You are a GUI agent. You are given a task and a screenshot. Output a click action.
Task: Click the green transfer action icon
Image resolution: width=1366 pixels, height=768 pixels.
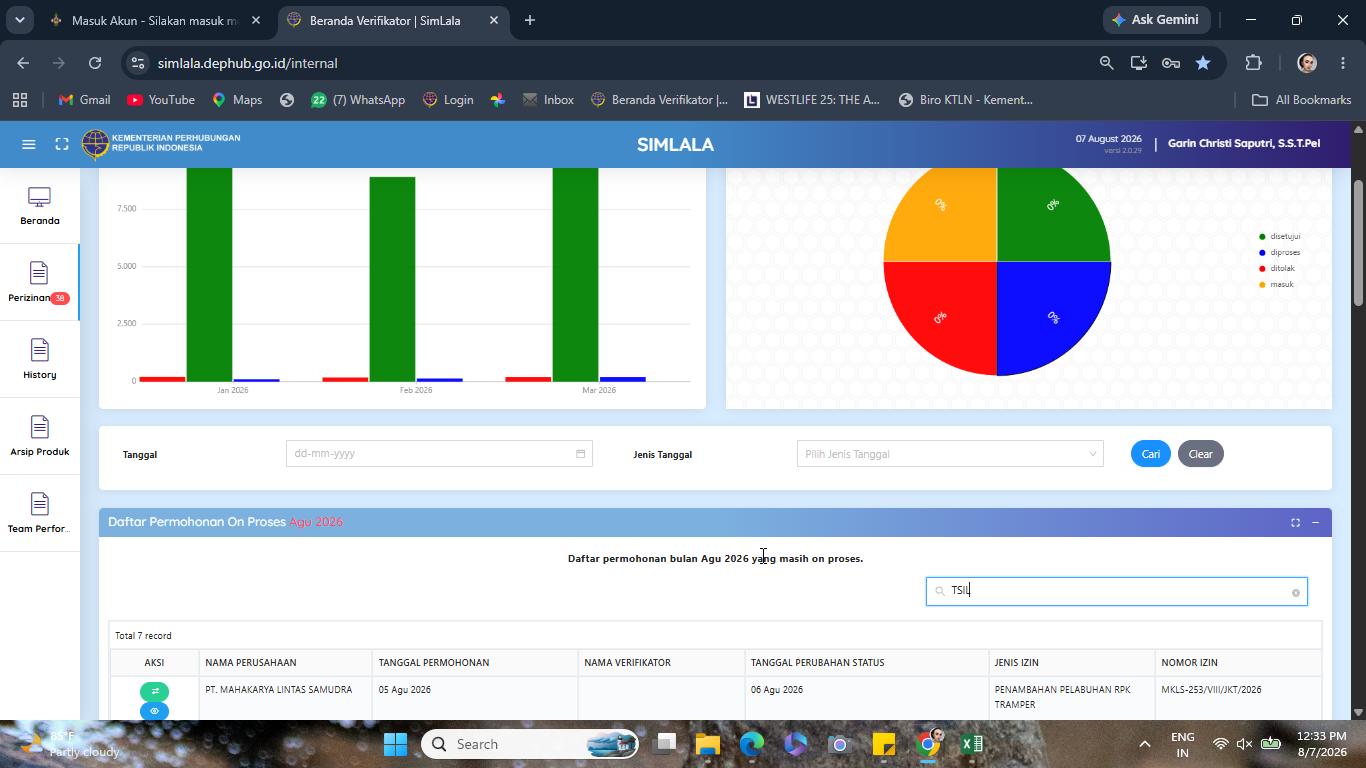coord(154,691)
